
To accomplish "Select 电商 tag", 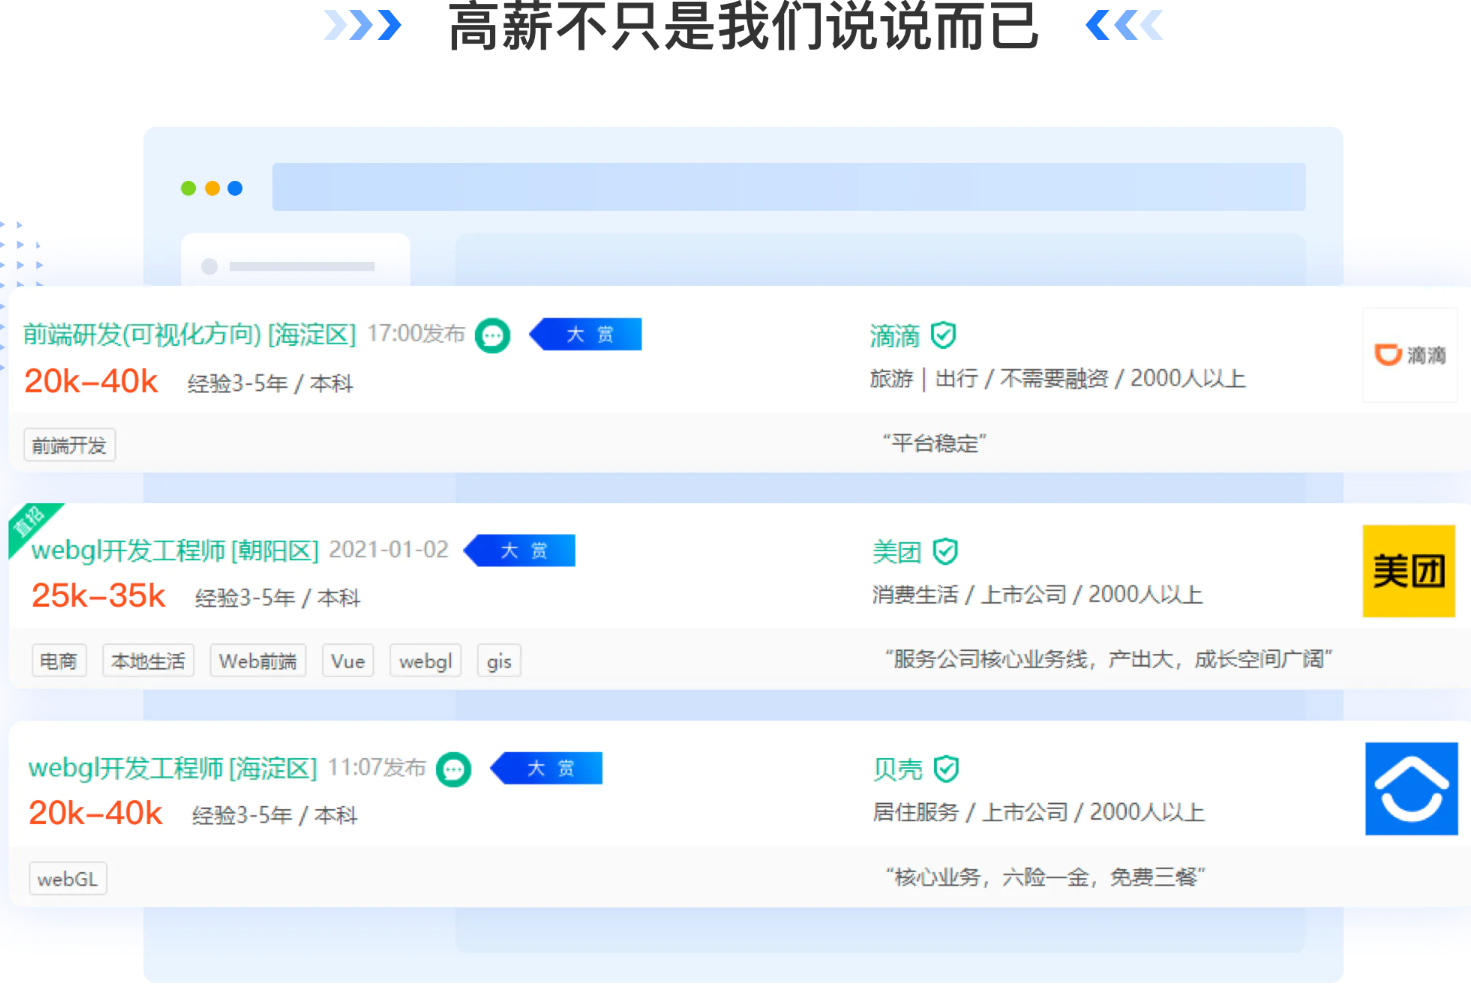I will tap(58, 661).
